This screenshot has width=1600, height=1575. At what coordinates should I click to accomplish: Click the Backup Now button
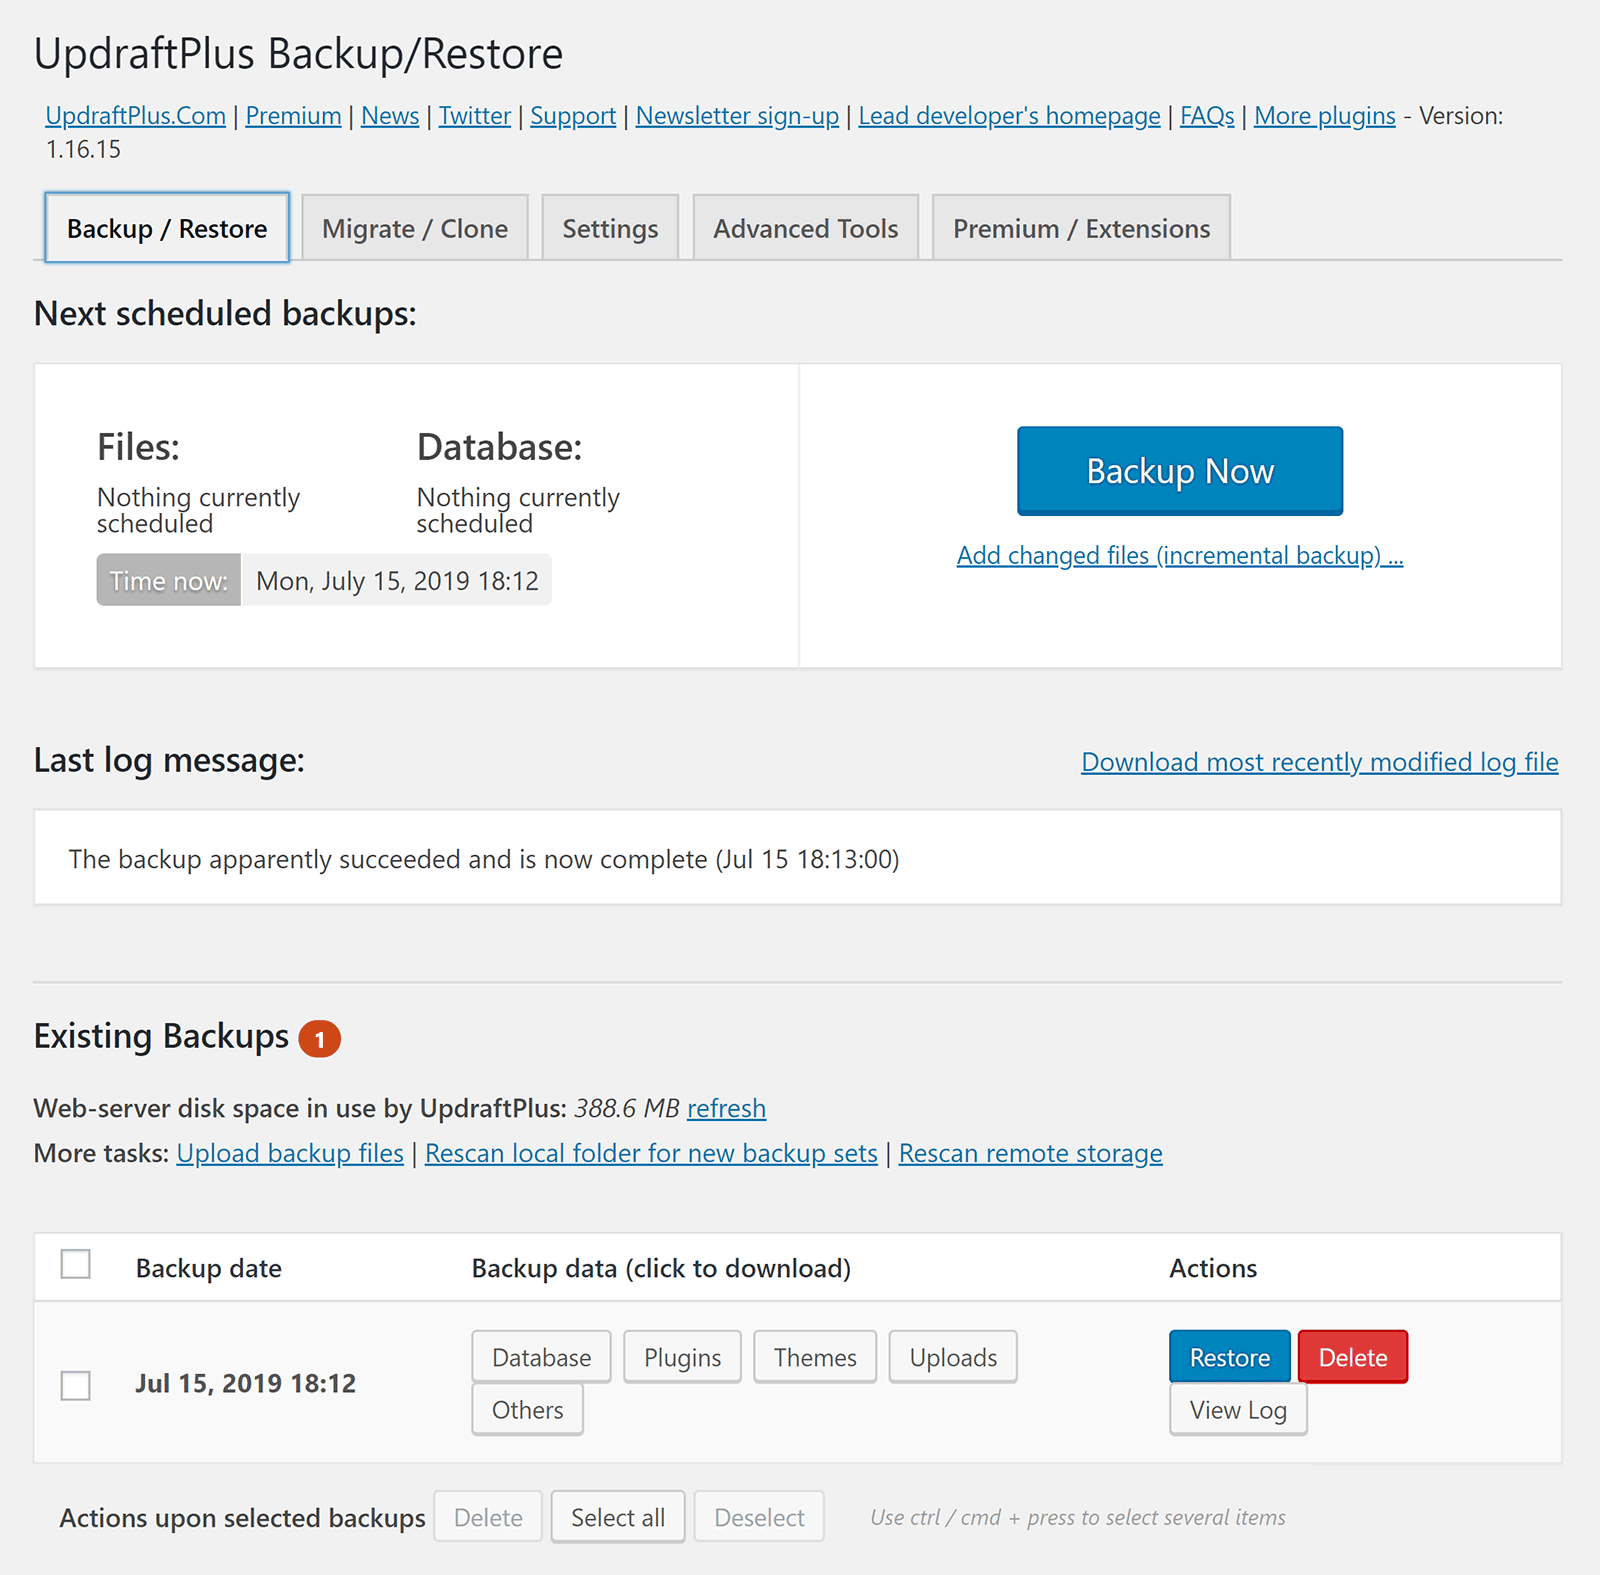(x=1180, y=471)
